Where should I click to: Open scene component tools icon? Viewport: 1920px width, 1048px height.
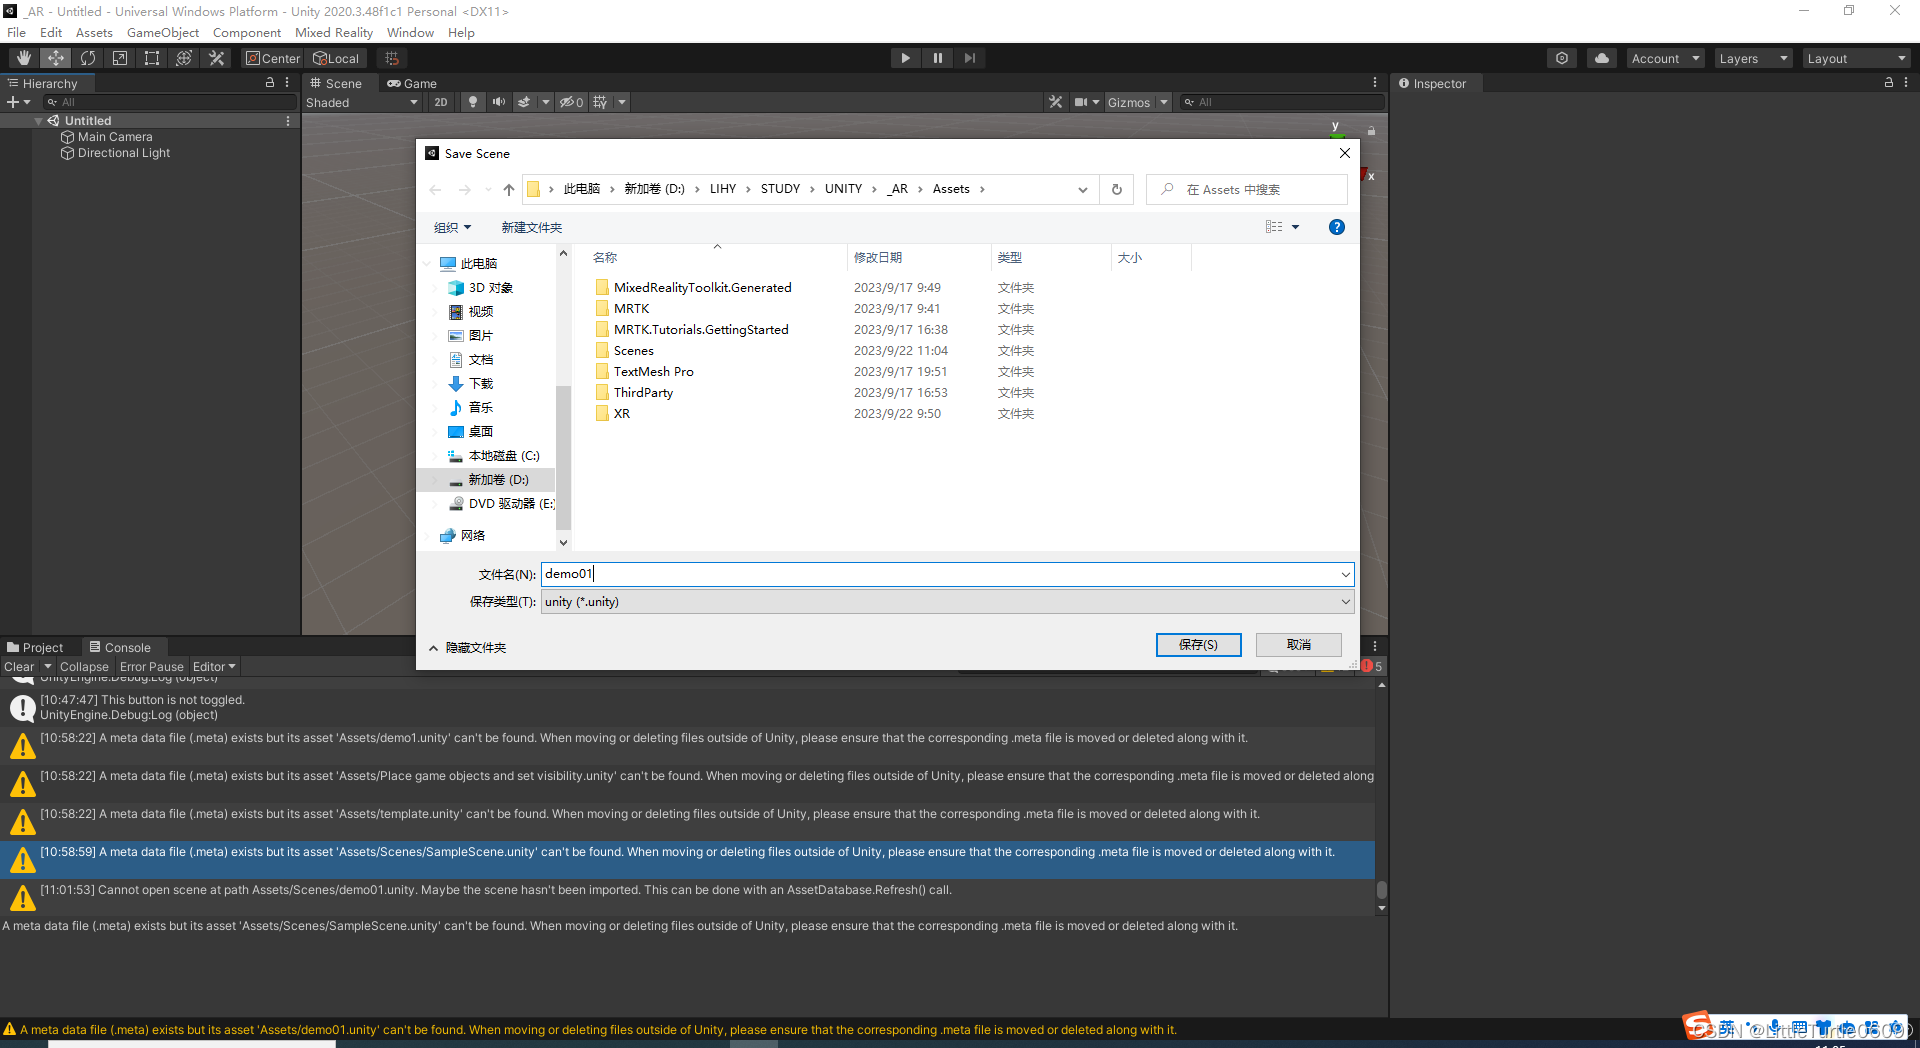tap(1055, 102)
